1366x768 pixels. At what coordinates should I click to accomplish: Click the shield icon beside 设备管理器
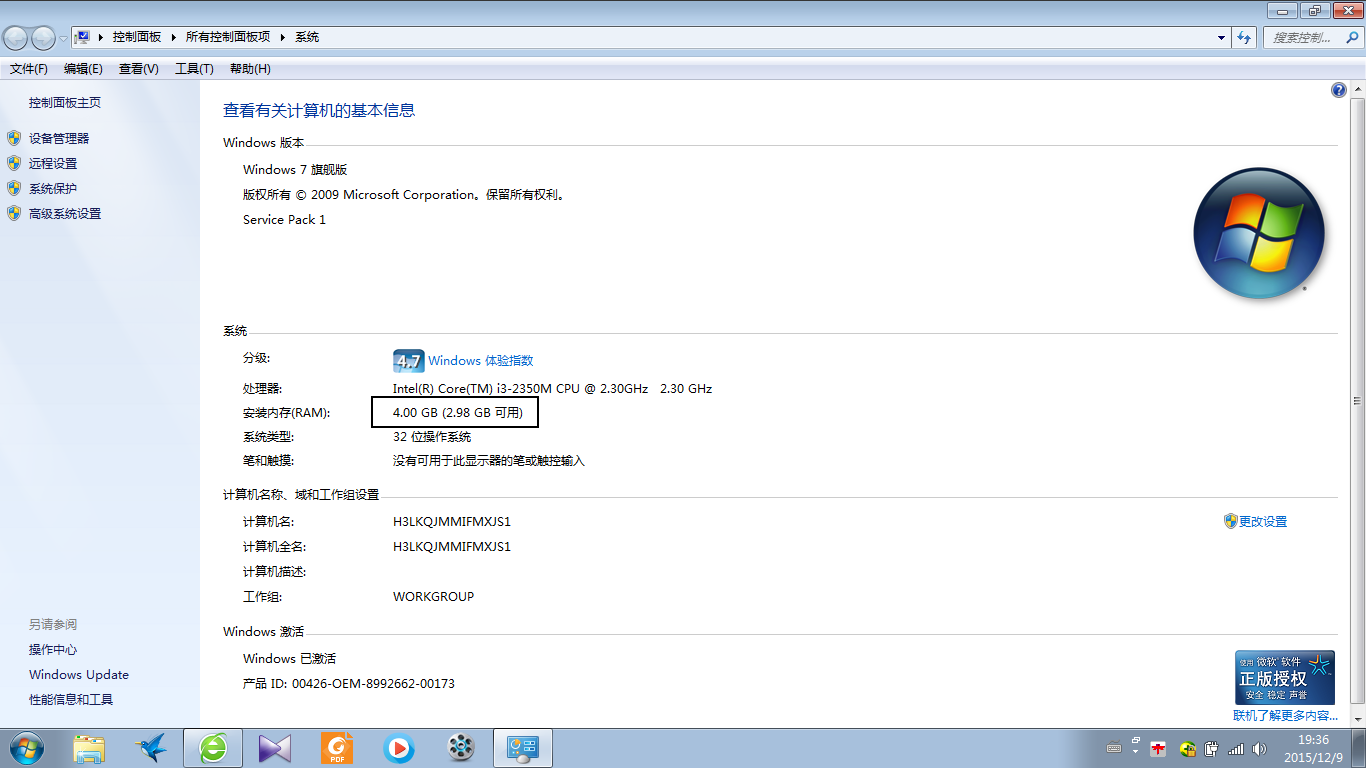pos(14,138)
